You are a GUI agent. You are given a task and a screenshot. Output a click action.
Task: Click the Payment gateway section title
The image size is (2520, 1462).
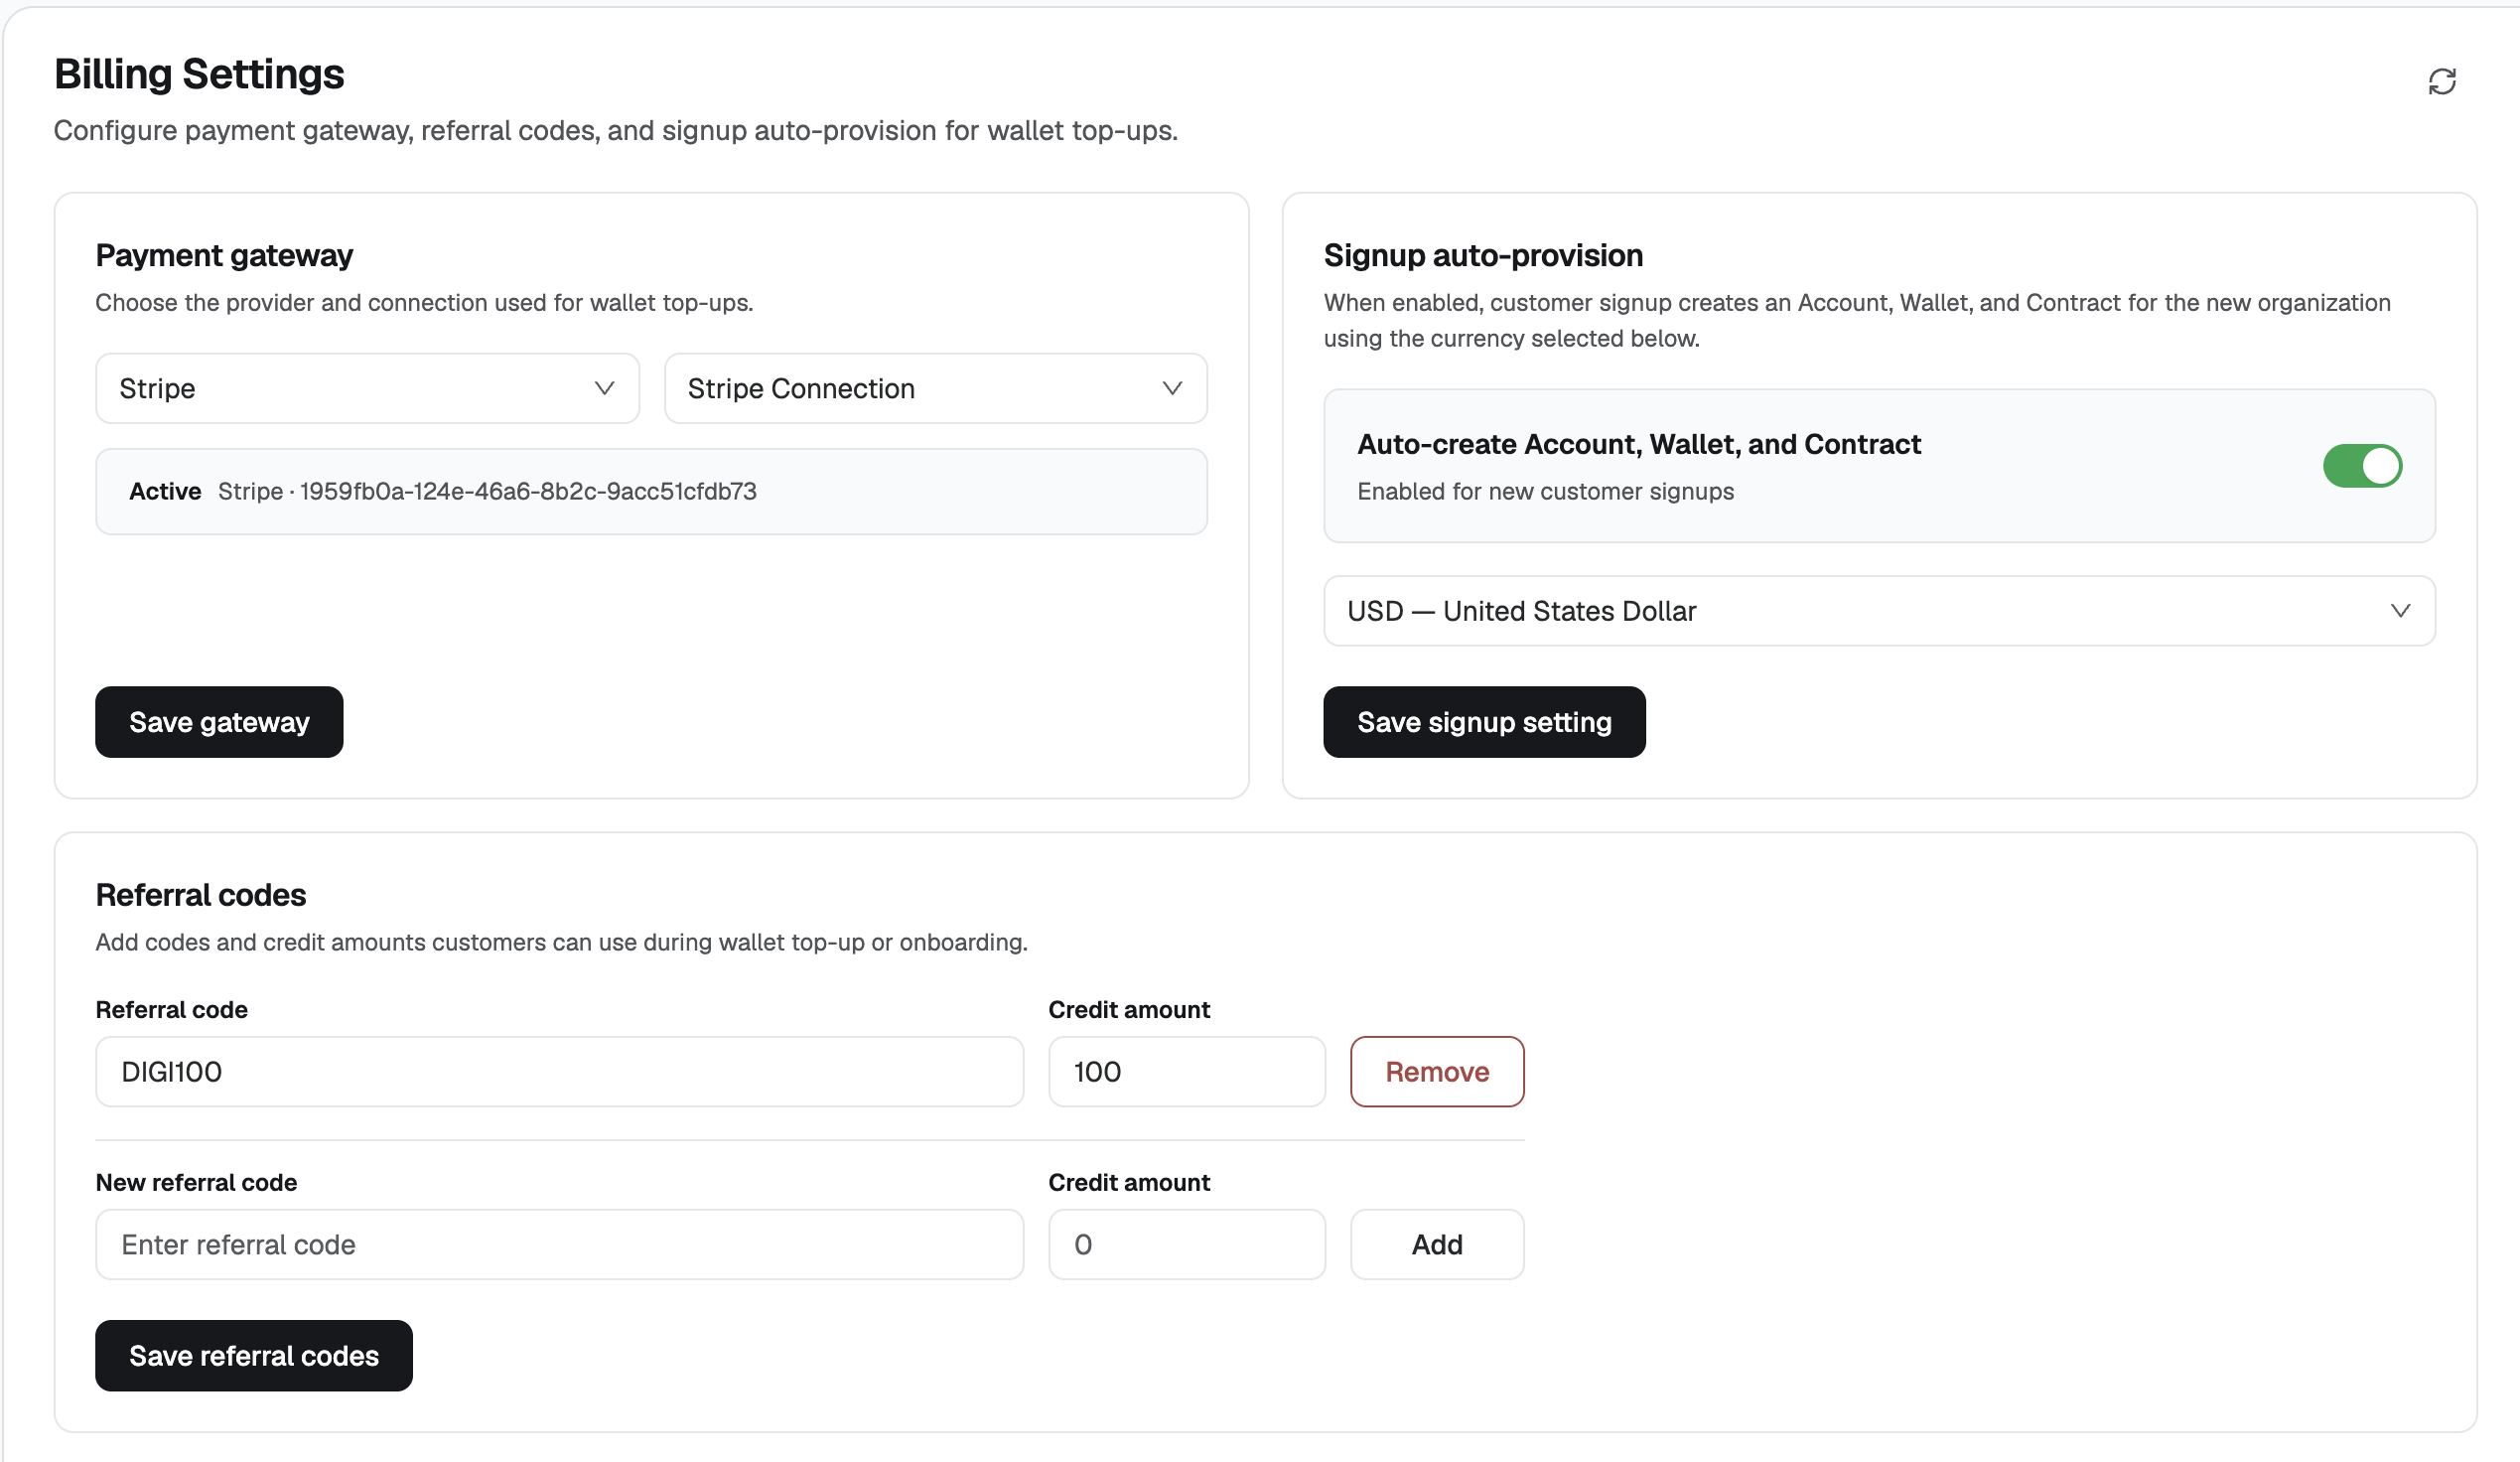point(224,255)
